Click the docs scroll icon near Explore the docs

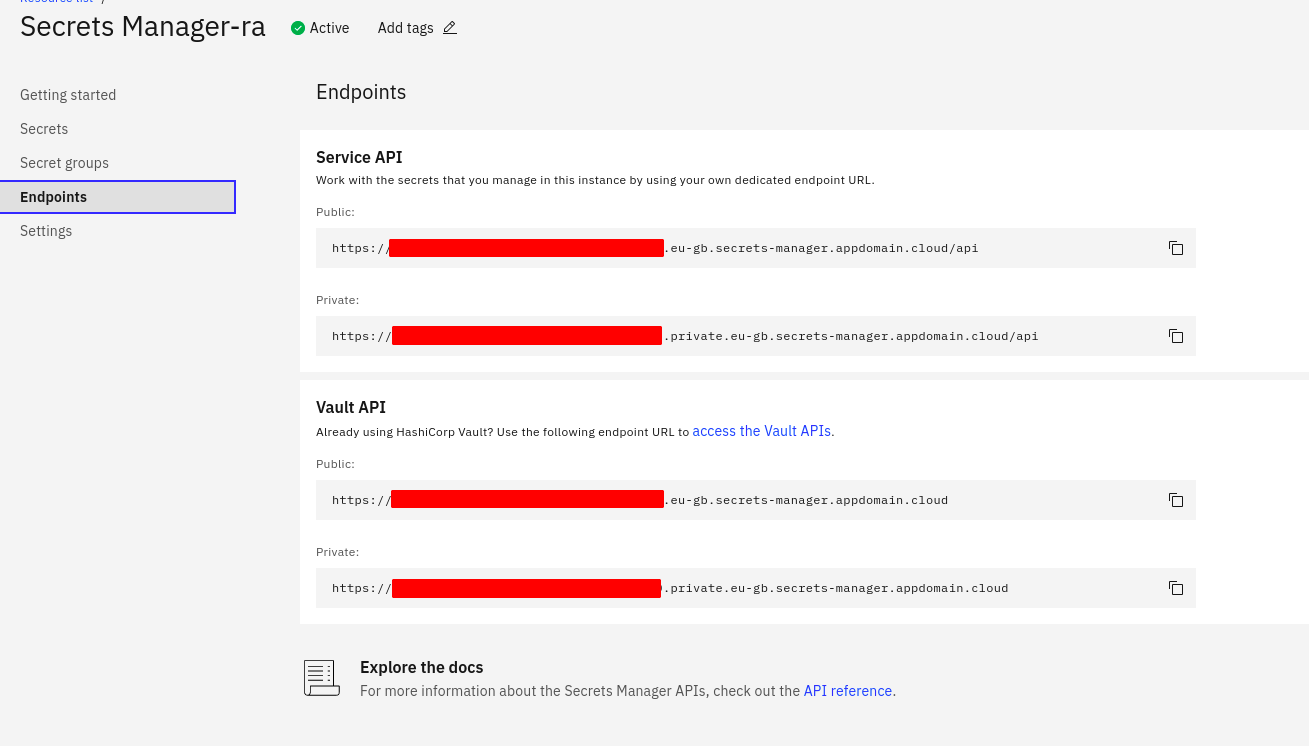pos(321,678)
